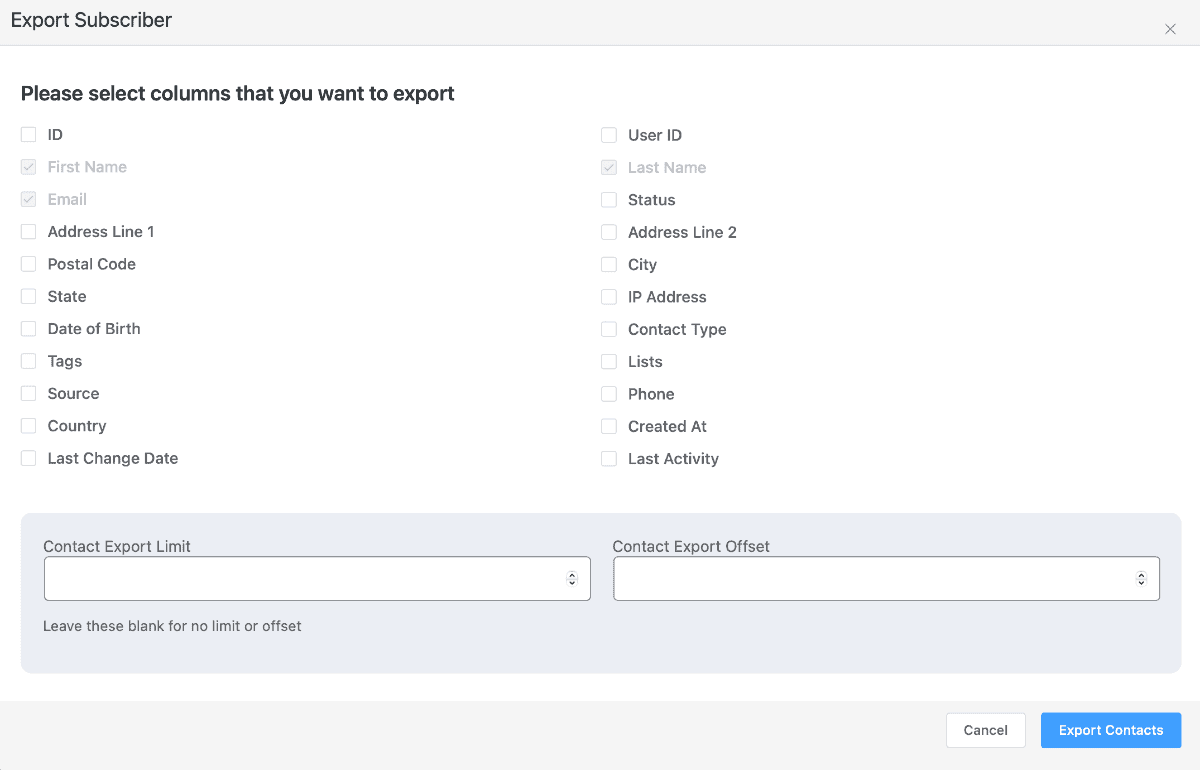Image resolution: width=1200 pixels, height=770 pixels.
Task: Enable Contact Type column
Action: click(x=609, y=329)
